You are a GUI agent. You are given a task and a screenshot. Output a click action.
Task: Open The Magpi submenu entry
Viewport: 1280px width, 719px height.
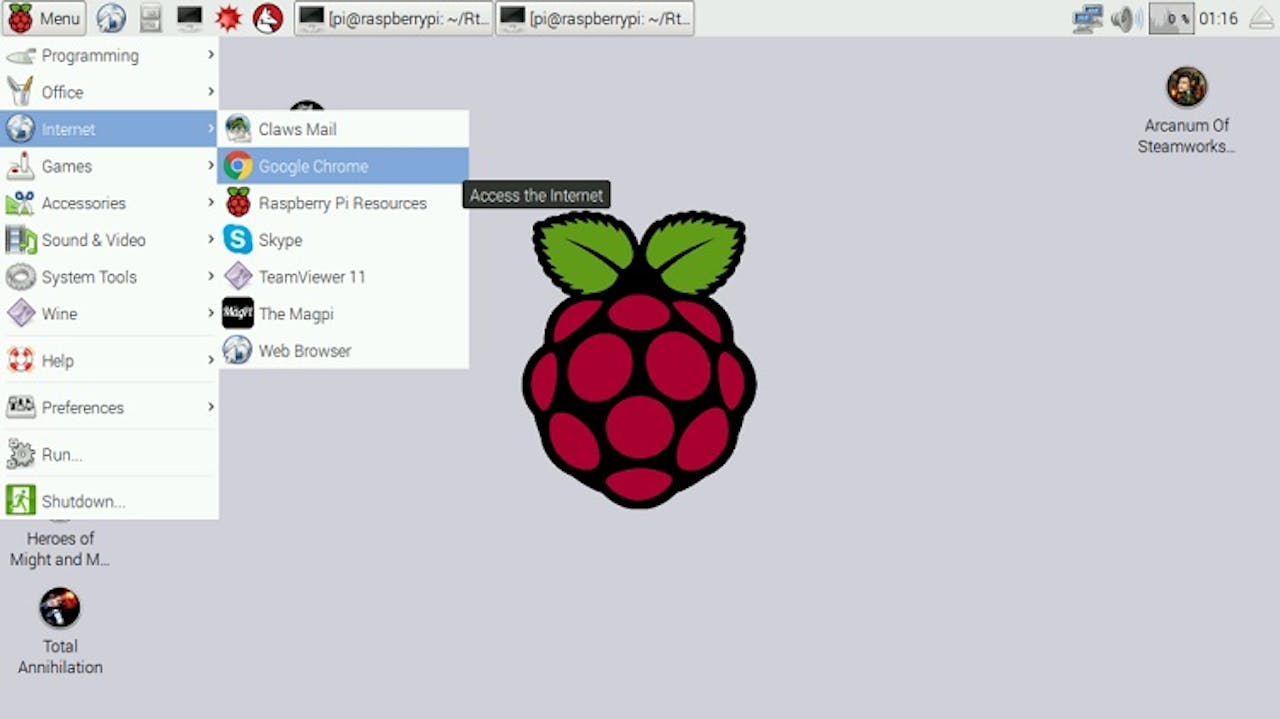(343, 314)
